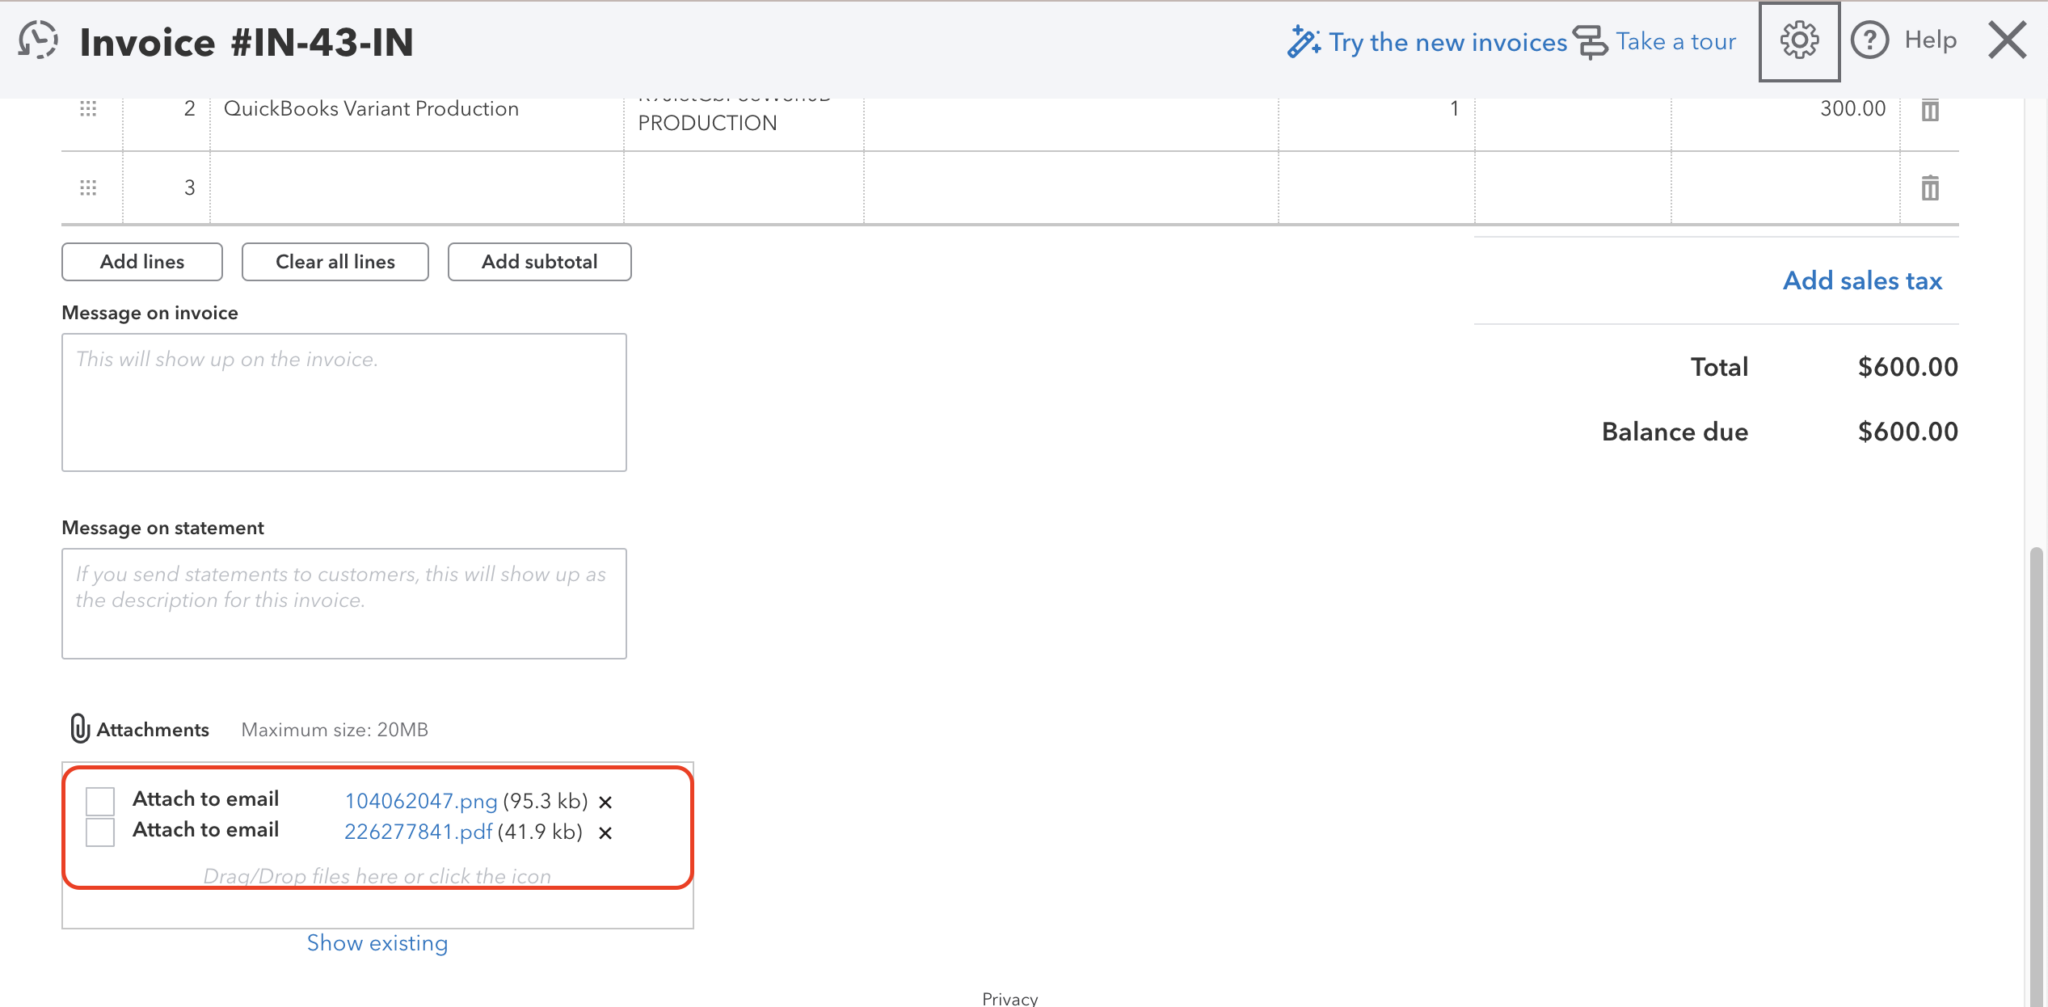Screen dimensions: 2048x1007
Task: Click the empty product cell in line 3
Action: (x=417, y=187)
